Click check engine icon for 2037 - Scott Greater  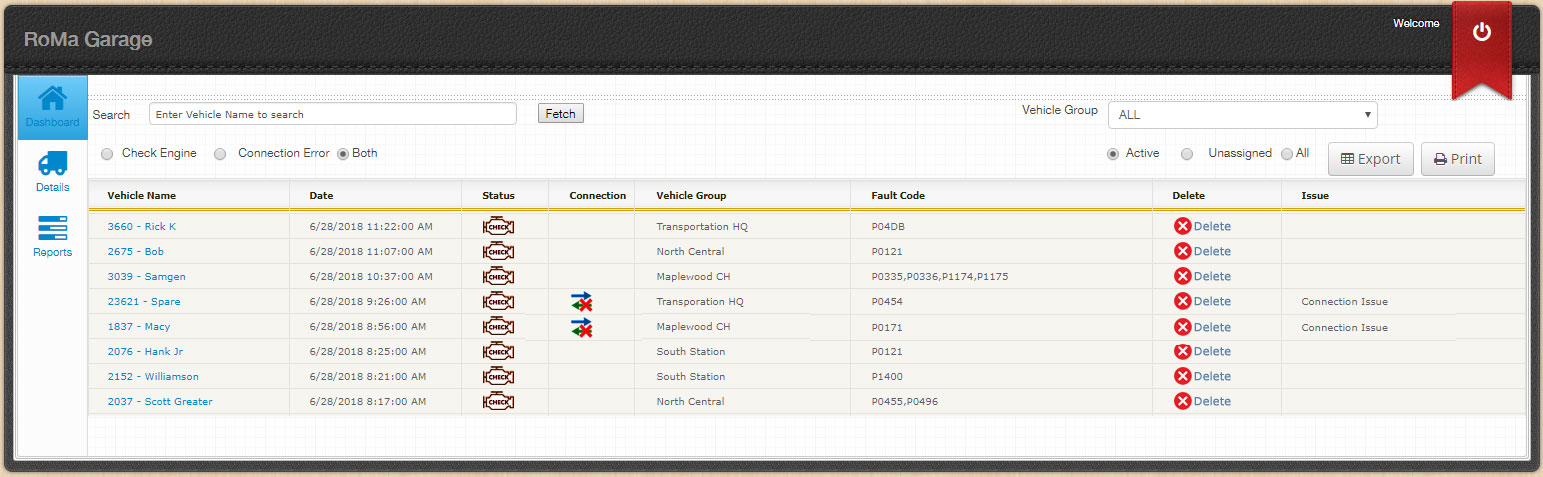tap(498, 401)
